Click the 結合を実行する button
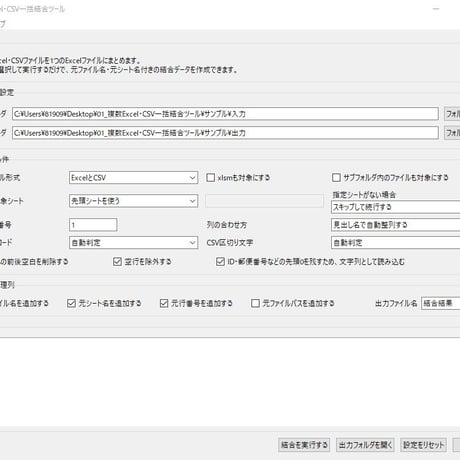The height and width of the screenshot is (460, 460). point(304,445)
